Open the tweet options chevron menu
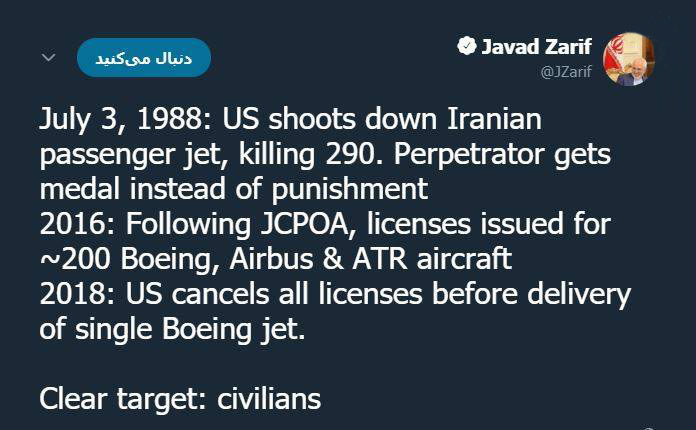This screenshot has width=696, height=430. coord(48,57)
